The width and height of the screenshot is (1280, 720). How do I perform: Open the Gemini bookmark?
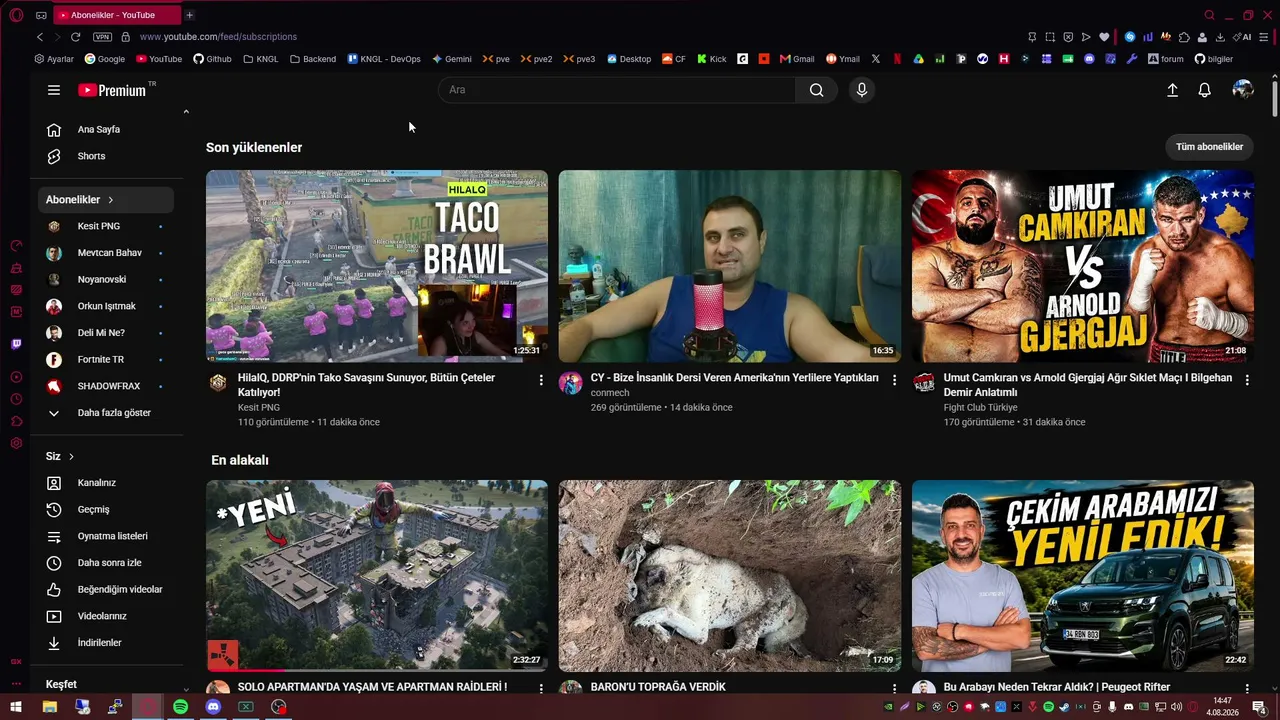[452, 59]
